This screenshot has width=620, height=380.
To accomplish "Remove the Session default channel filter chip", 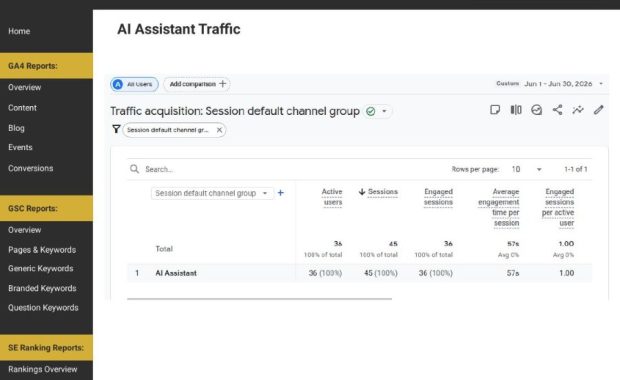I will (x=219, y=130).
